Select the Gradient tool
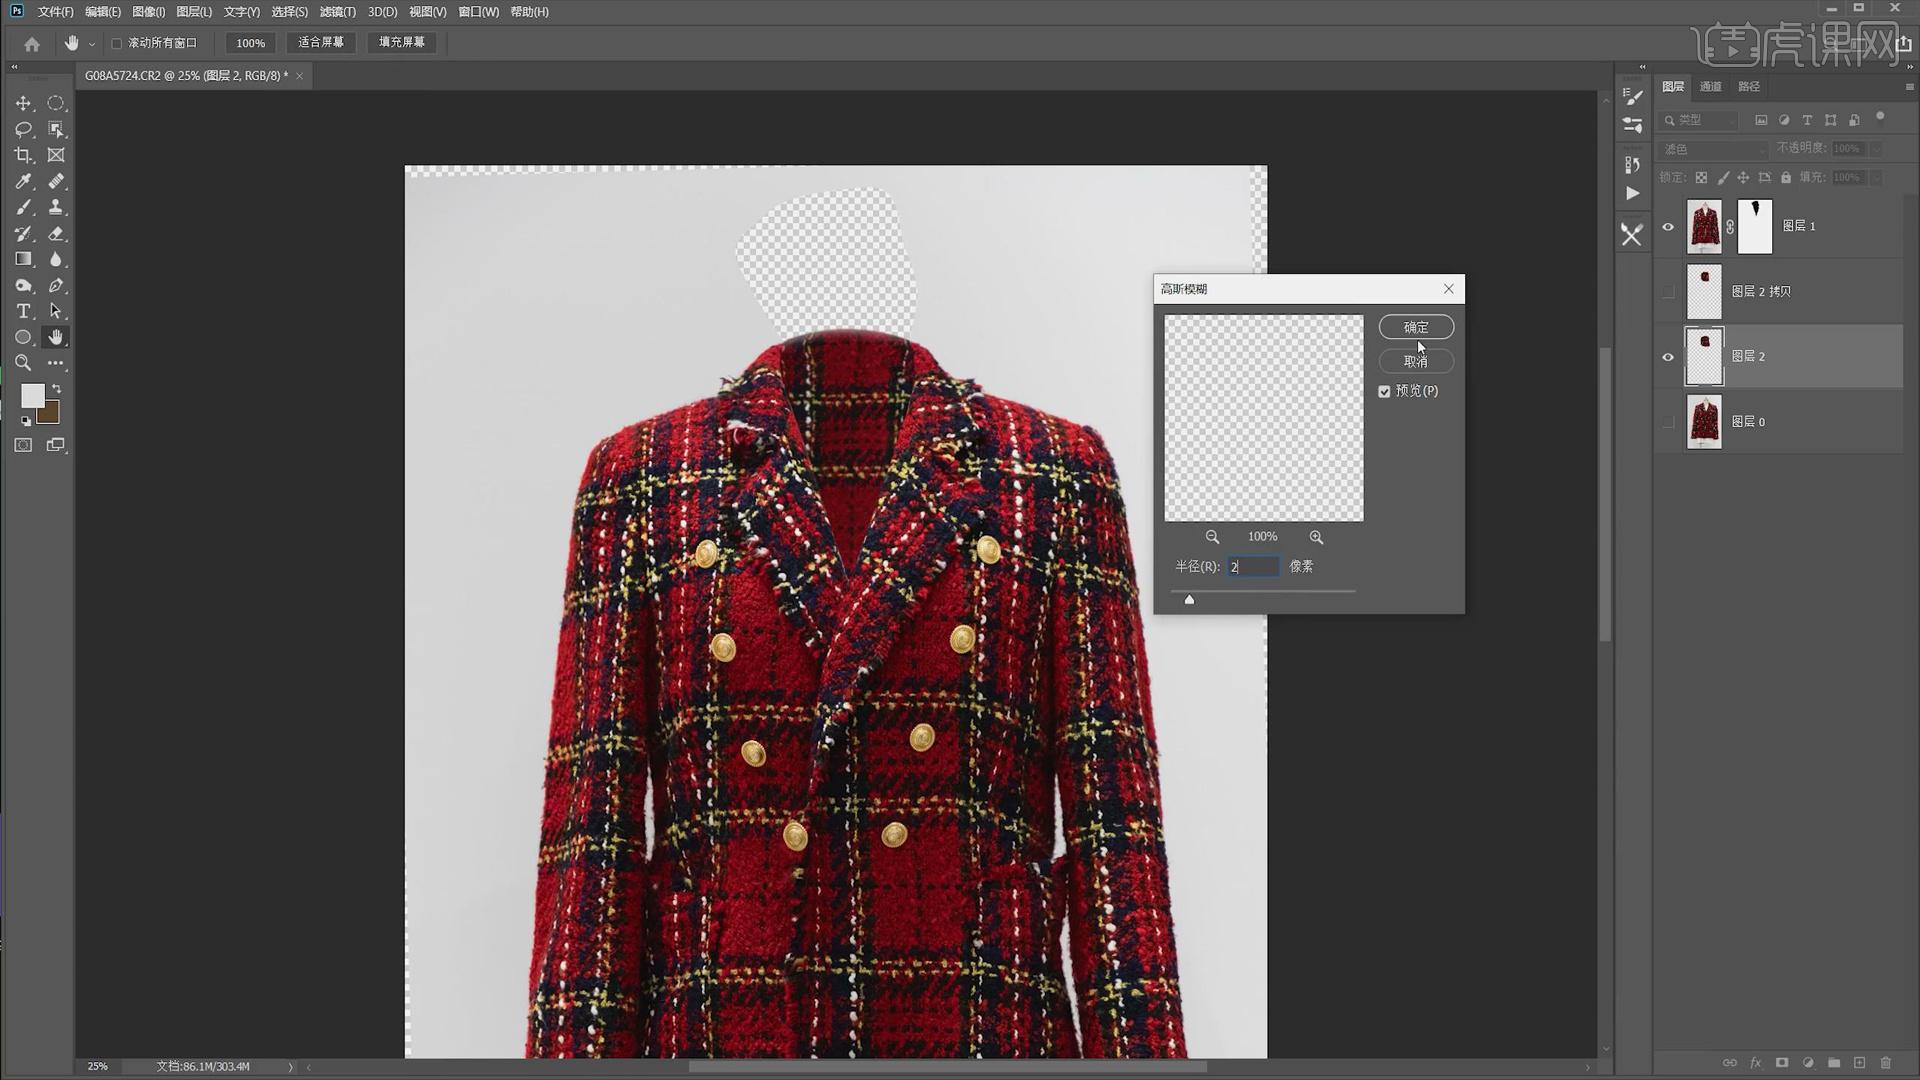Screen dimensions: 1920x1080 (x=23, y=259)
